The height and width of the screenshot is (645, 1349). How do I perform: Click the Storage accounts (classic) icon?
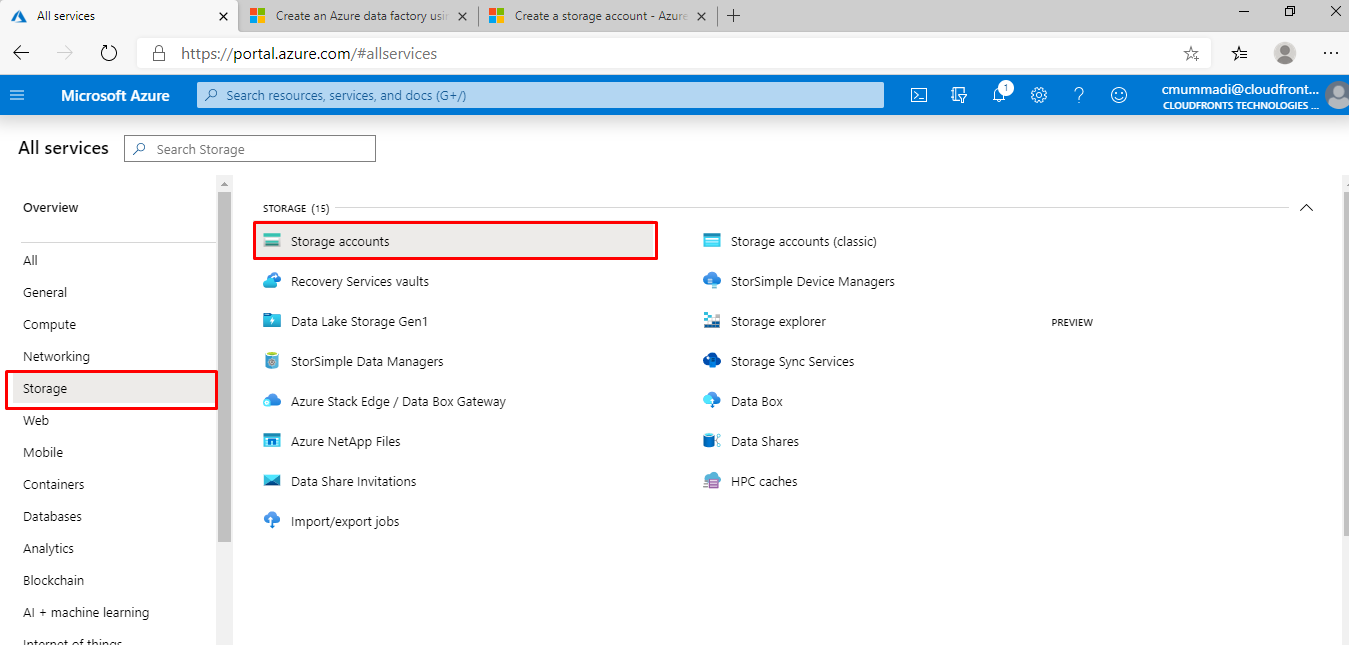point(712,241)
